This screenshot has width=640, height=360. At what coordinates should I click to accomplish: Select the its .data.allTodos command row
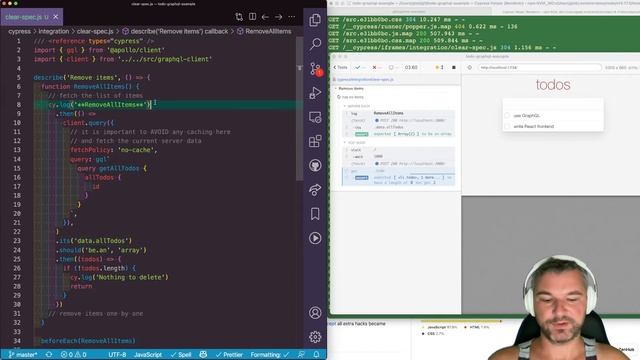point(398,127)
